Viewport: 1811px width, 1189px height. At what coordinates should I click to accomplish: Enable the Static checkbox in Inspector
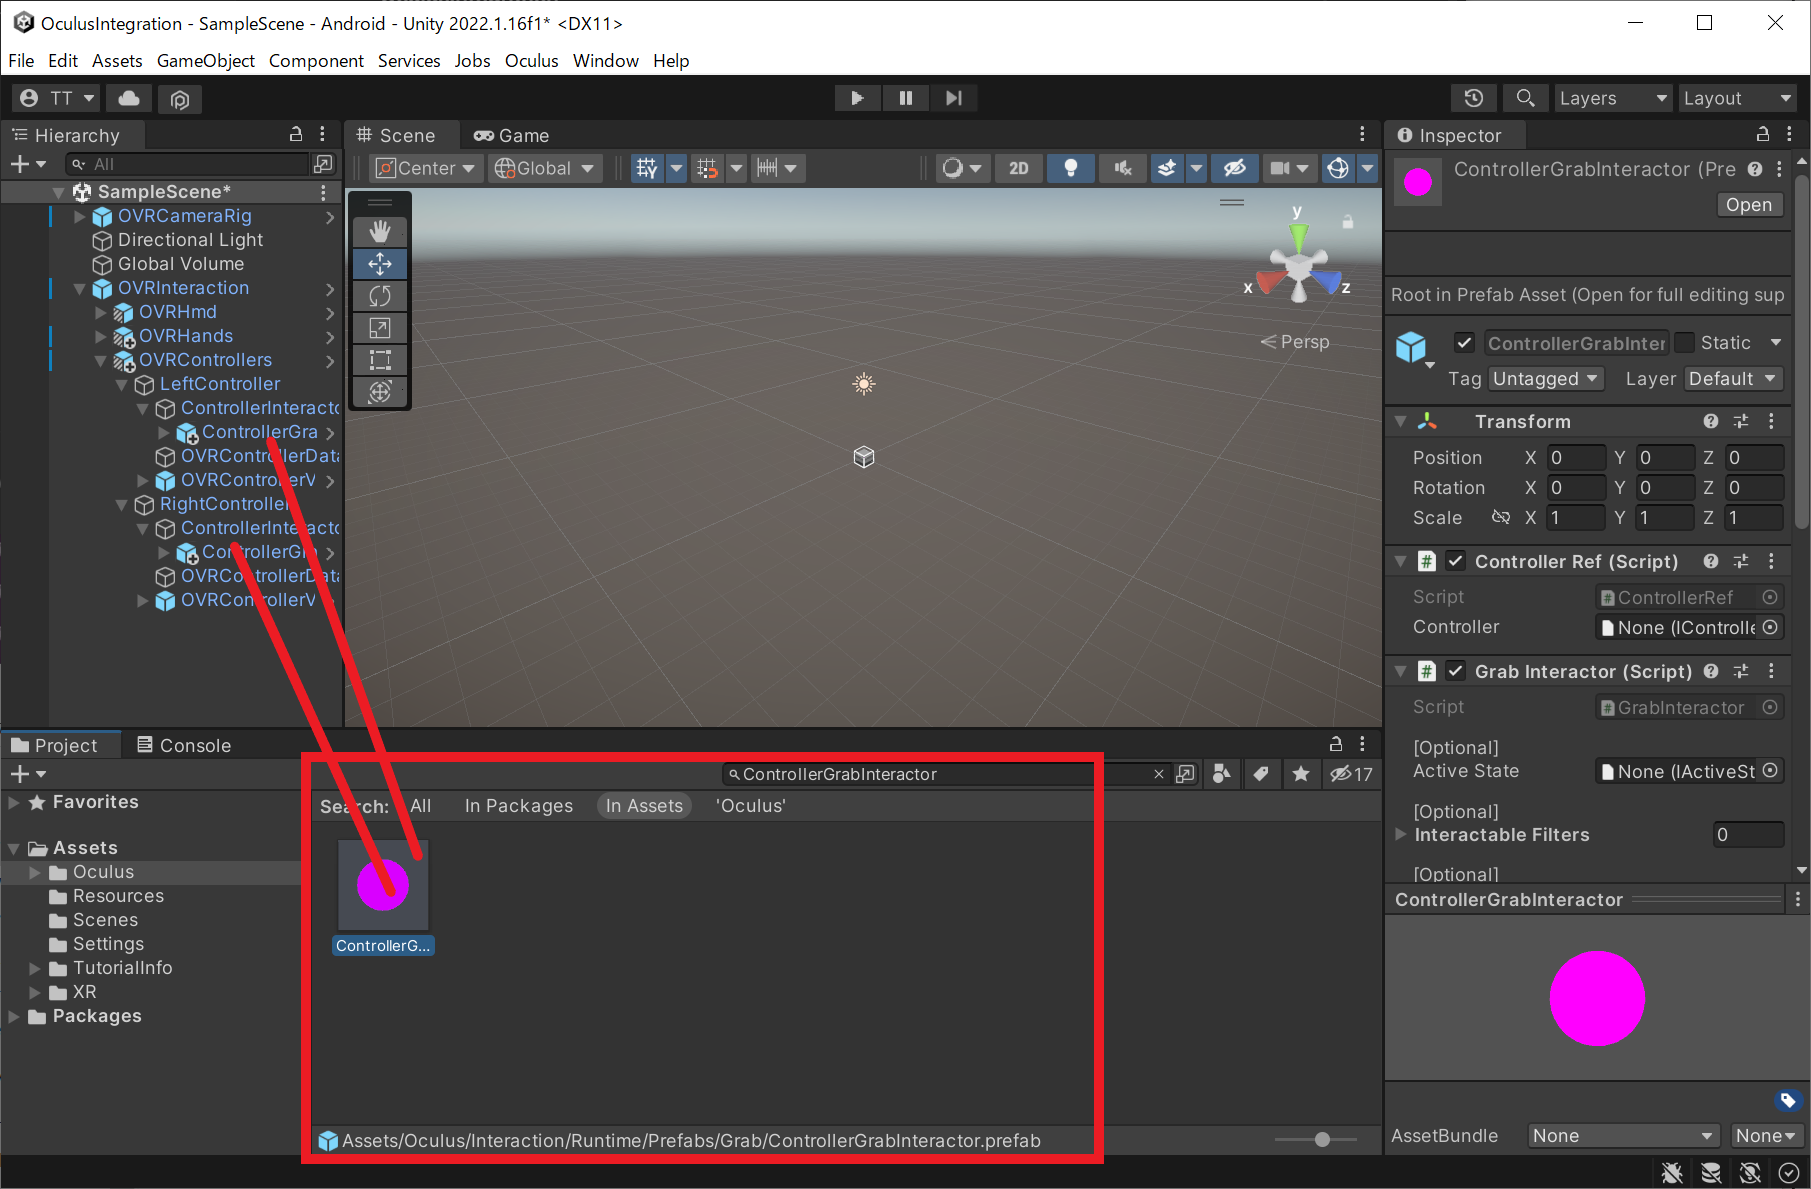[x=1685, y=343]
